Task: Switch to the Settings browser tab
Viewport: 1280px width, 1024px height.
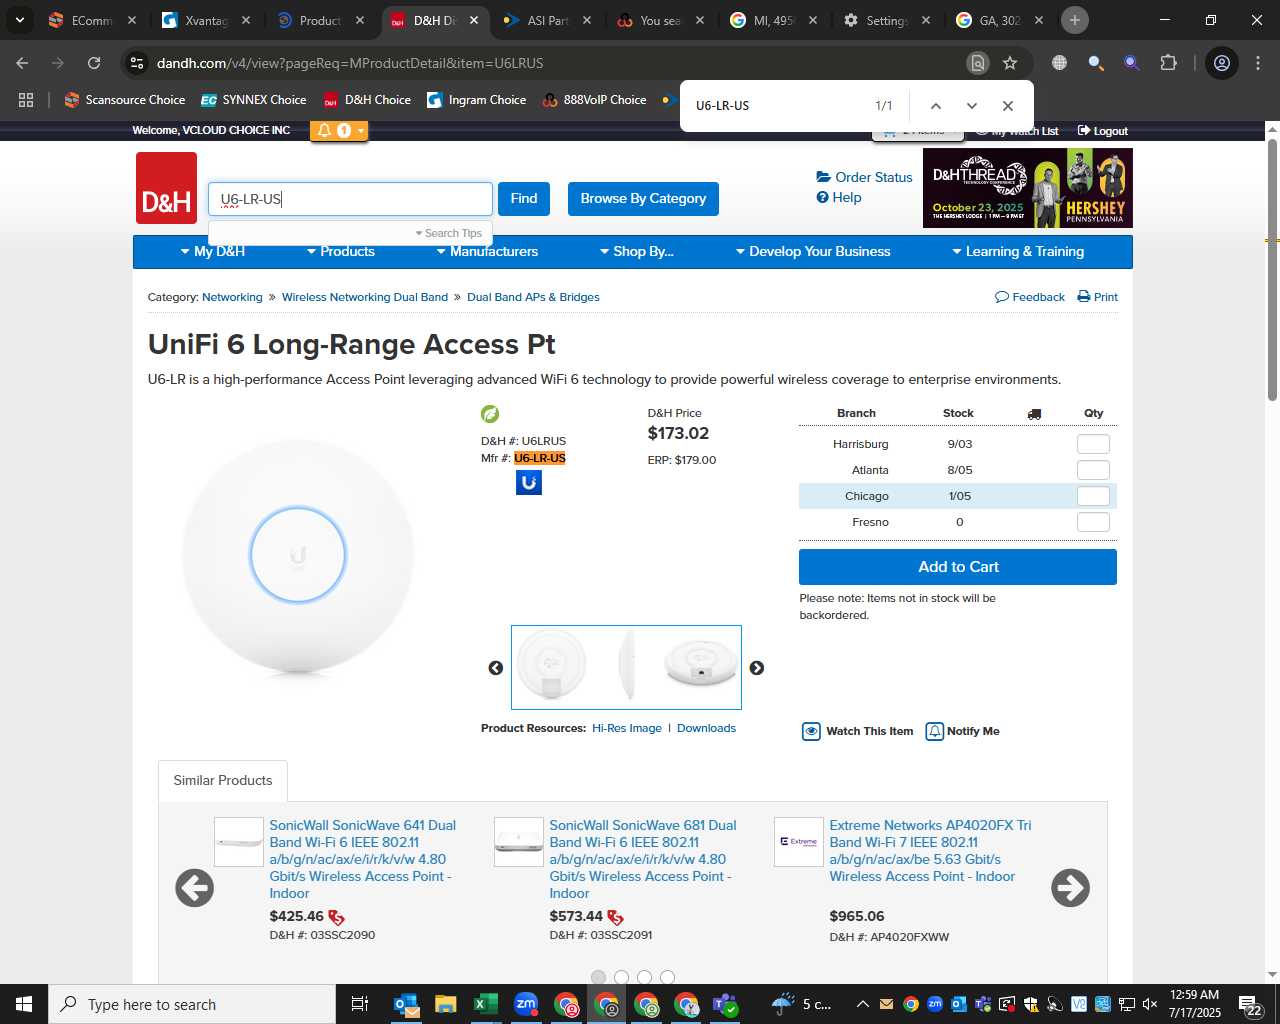Action: [886, 20]
